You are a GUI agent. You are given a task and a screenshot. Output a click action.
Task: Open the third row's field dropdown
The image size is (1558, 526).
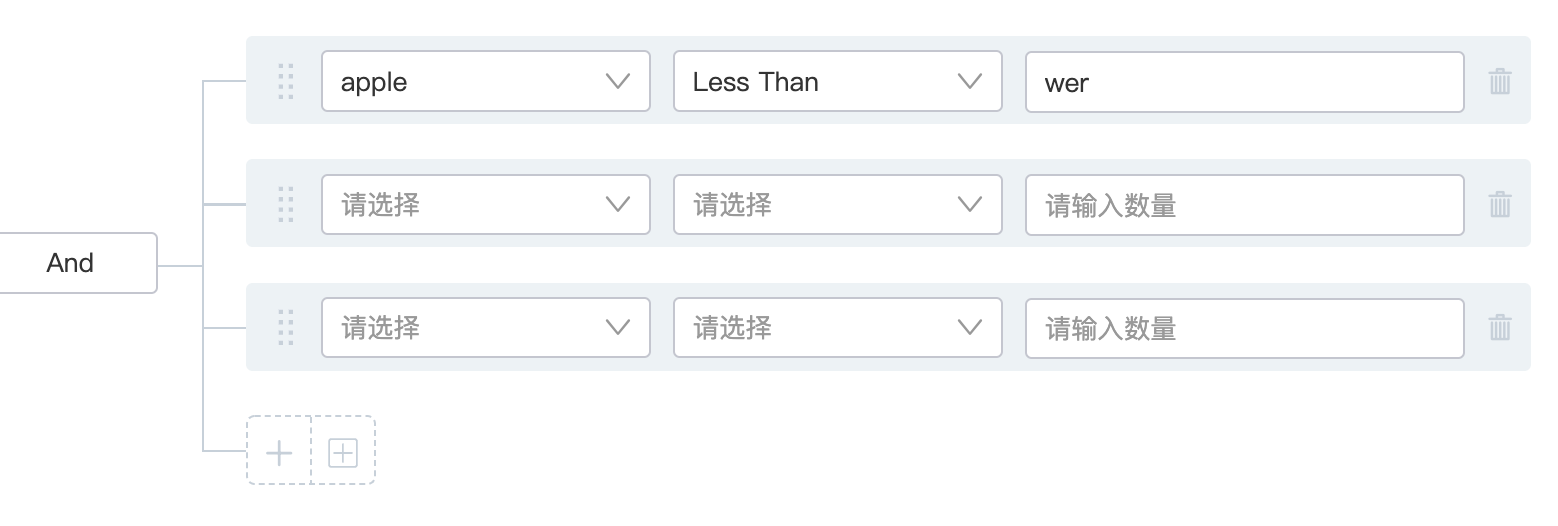pos(485,328)
